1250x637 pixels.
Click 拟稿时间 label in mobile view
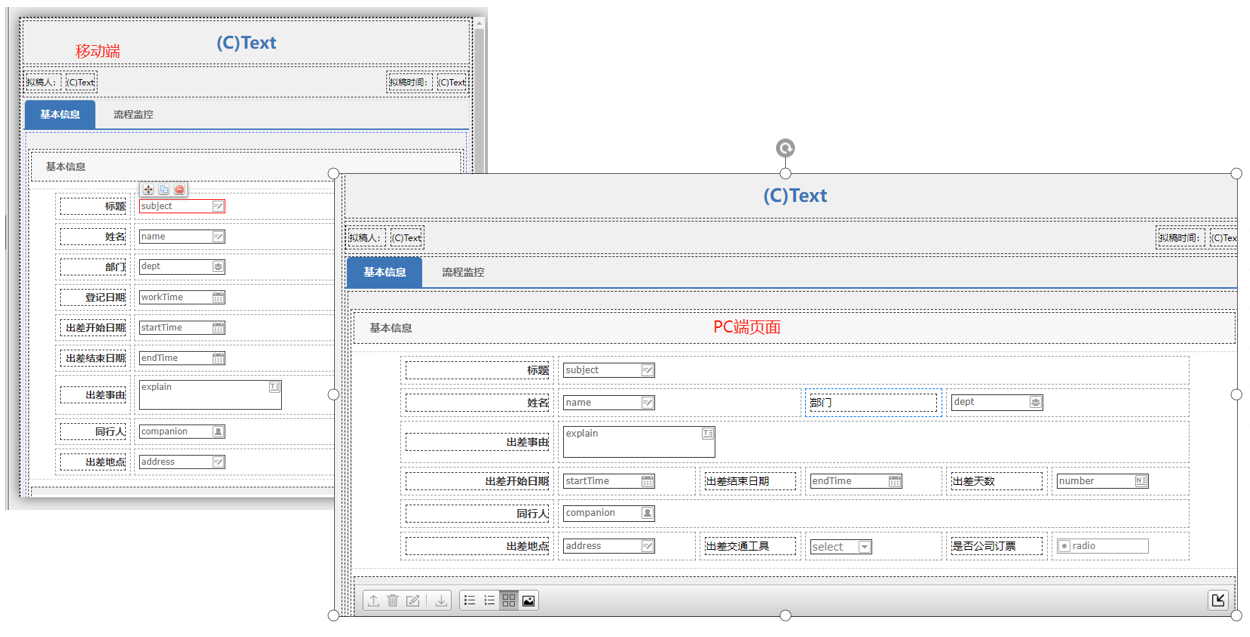coord(410,83)
